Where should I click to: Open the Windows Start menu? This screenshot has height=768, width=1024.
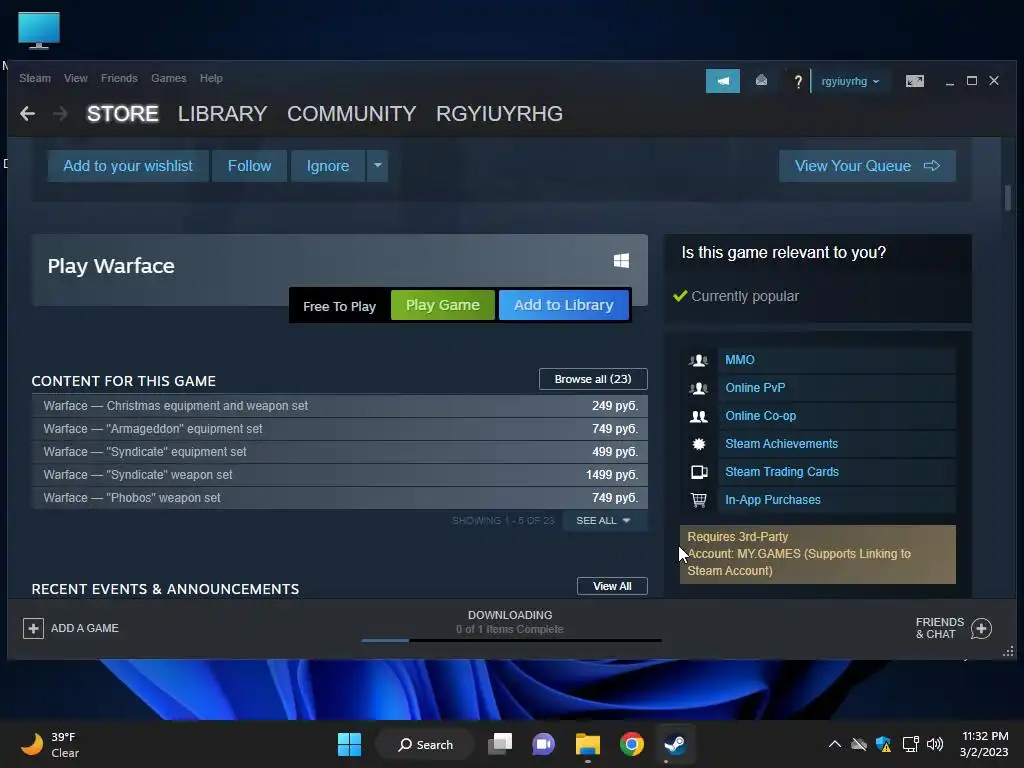click(349, 744)
